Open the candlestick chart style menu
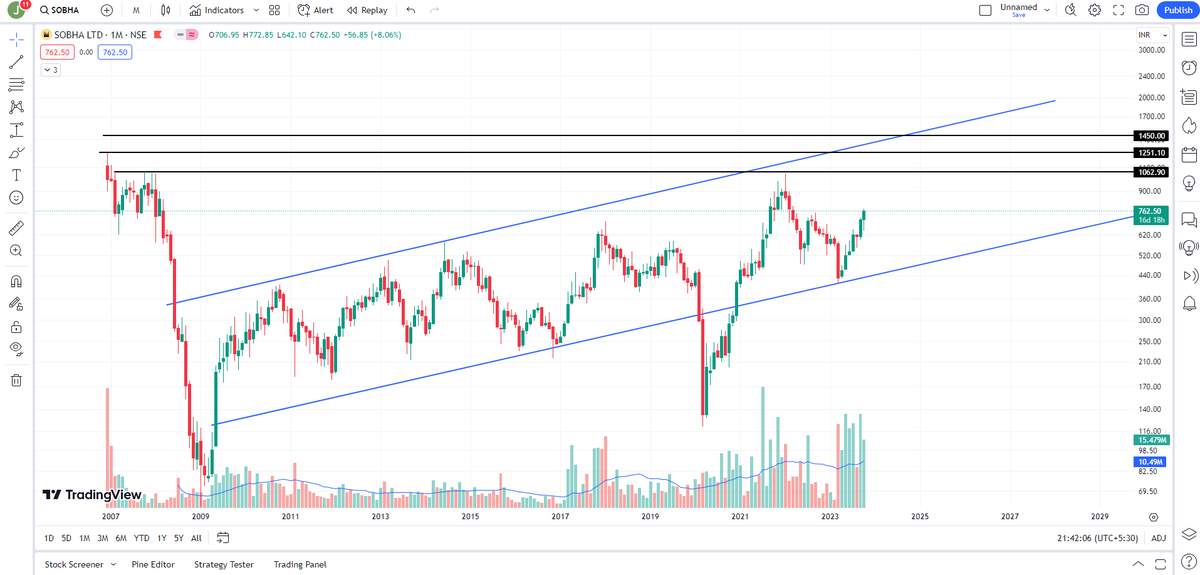This screenshot has width=1200, height=575. pyautogui.click(x=166, y=10)
